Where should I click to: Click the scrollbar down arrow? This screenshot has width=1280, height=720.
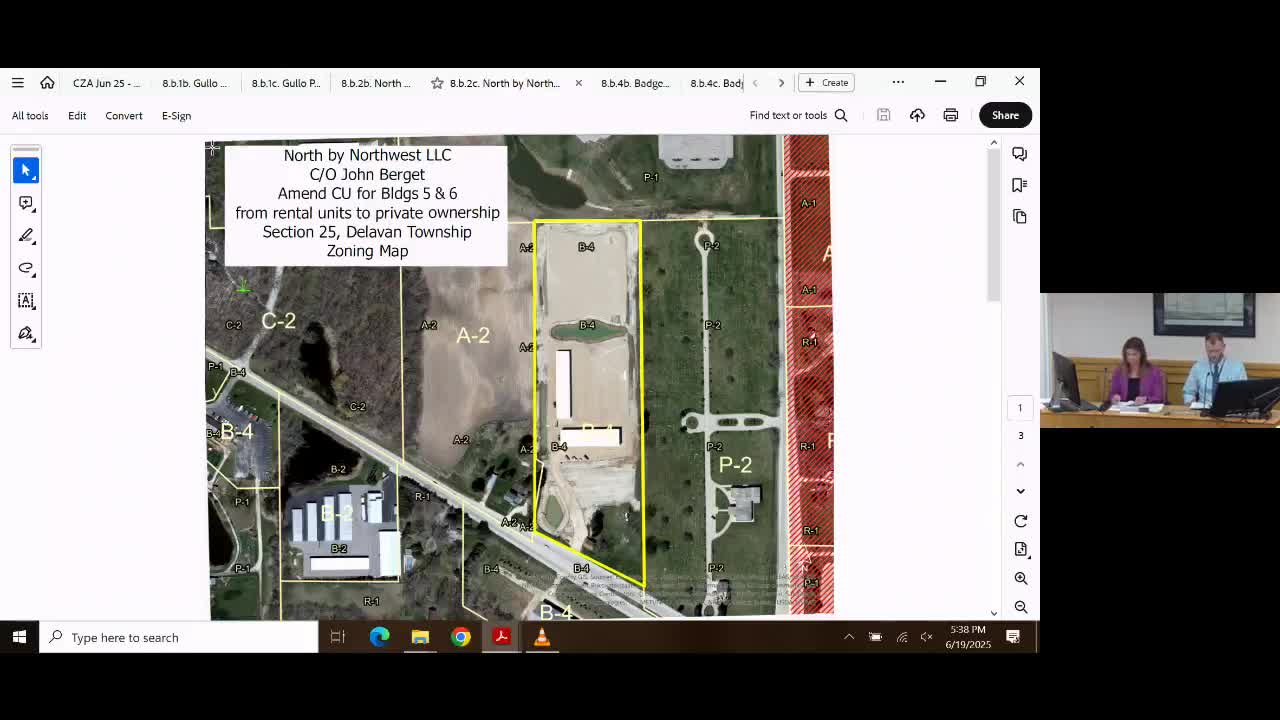993,613
